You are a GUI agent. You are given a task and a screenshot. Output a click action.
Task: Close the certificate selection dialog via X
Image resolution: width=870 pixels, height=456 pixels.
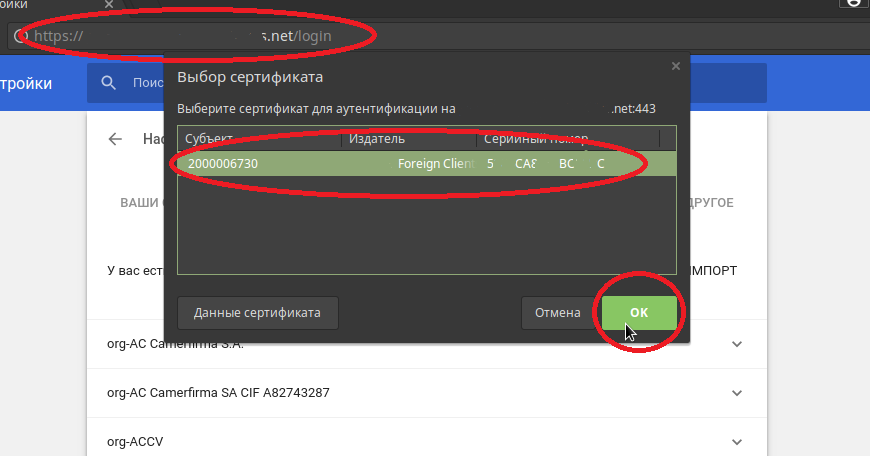tap(676, 66)
